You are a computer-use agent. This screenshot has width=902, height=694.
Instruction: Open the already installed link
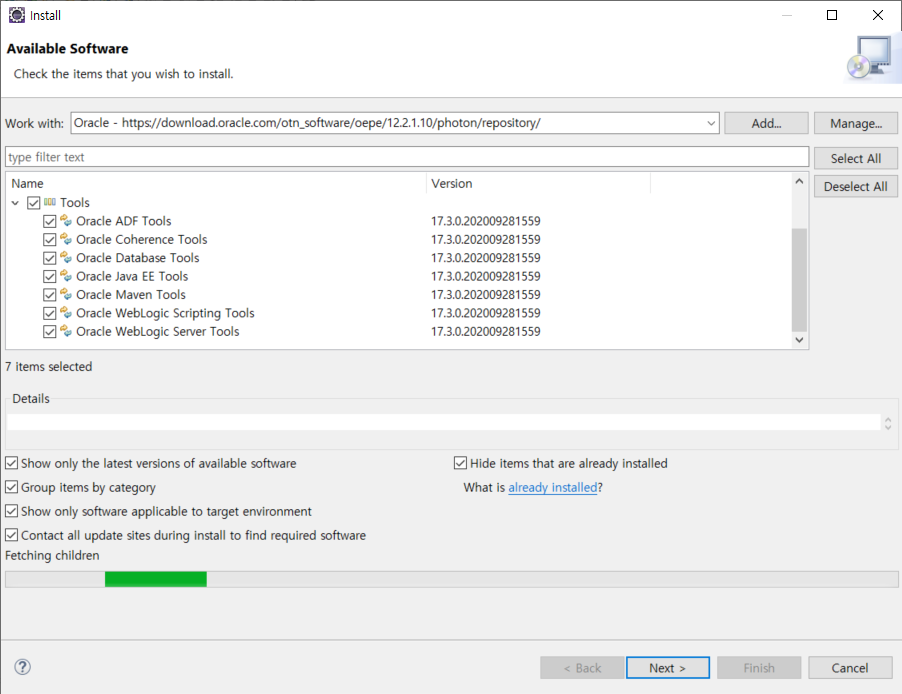coord(553,487)
